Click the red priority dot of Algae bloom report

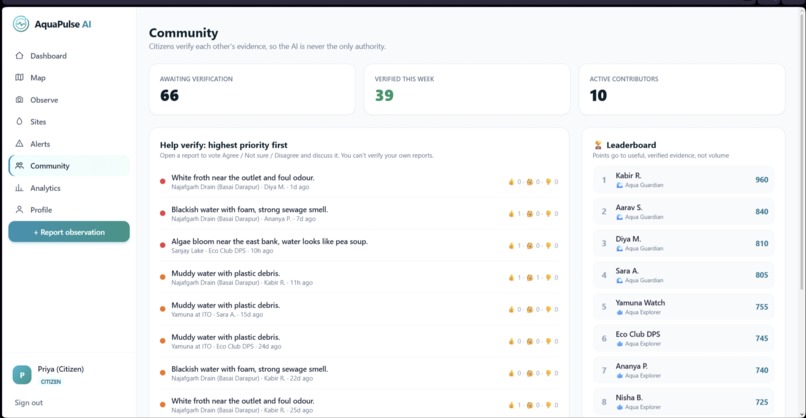coord(162,245)
